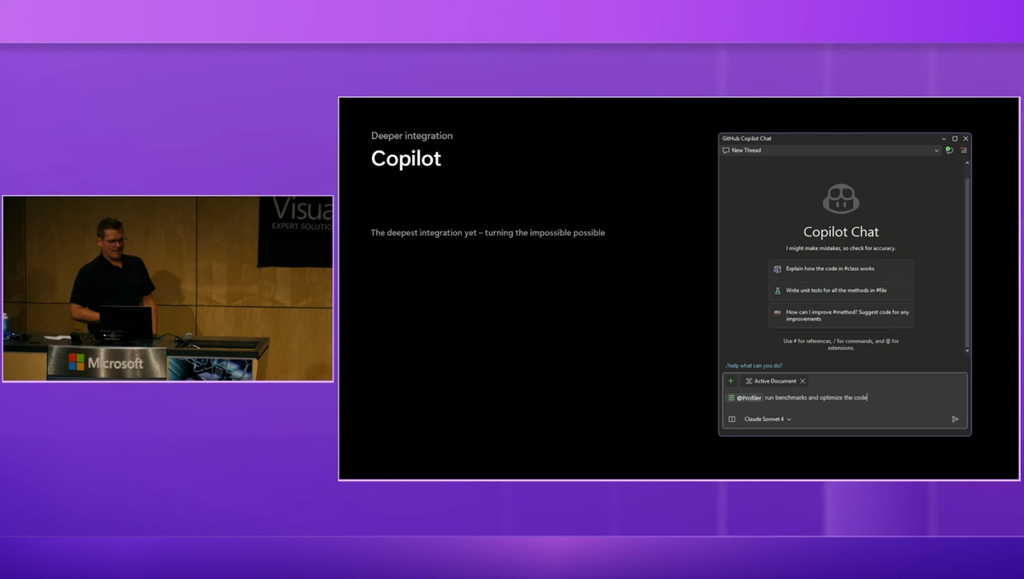Click into the chat input text field

pos(844,398)
